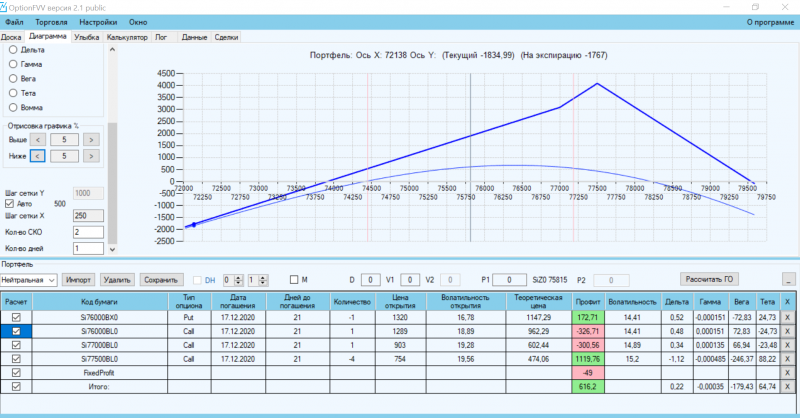Click the right arrow next to Ниже percentage
The height and width of the screenshot is (418, 800).
(x=91, y=156)
